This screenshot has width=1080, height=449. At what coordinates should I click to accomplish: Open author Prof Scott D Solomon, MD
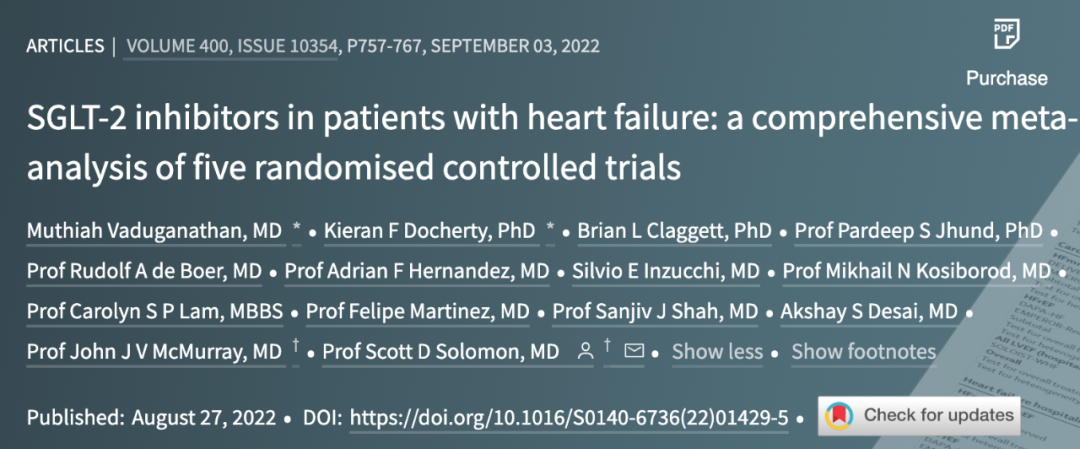coord(441,352)
